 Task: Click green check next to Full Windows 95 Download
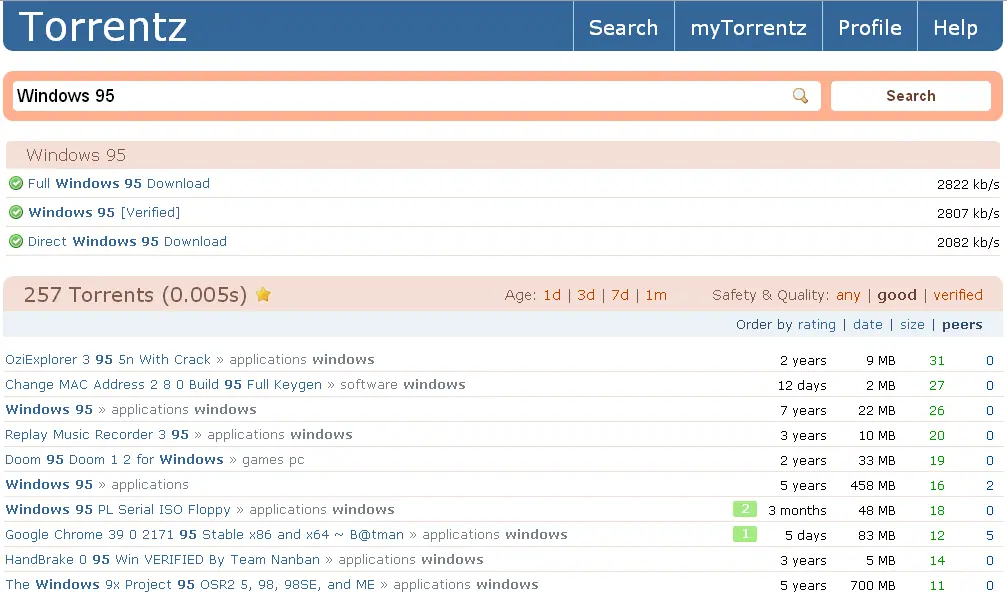click(x=16, y=184)
